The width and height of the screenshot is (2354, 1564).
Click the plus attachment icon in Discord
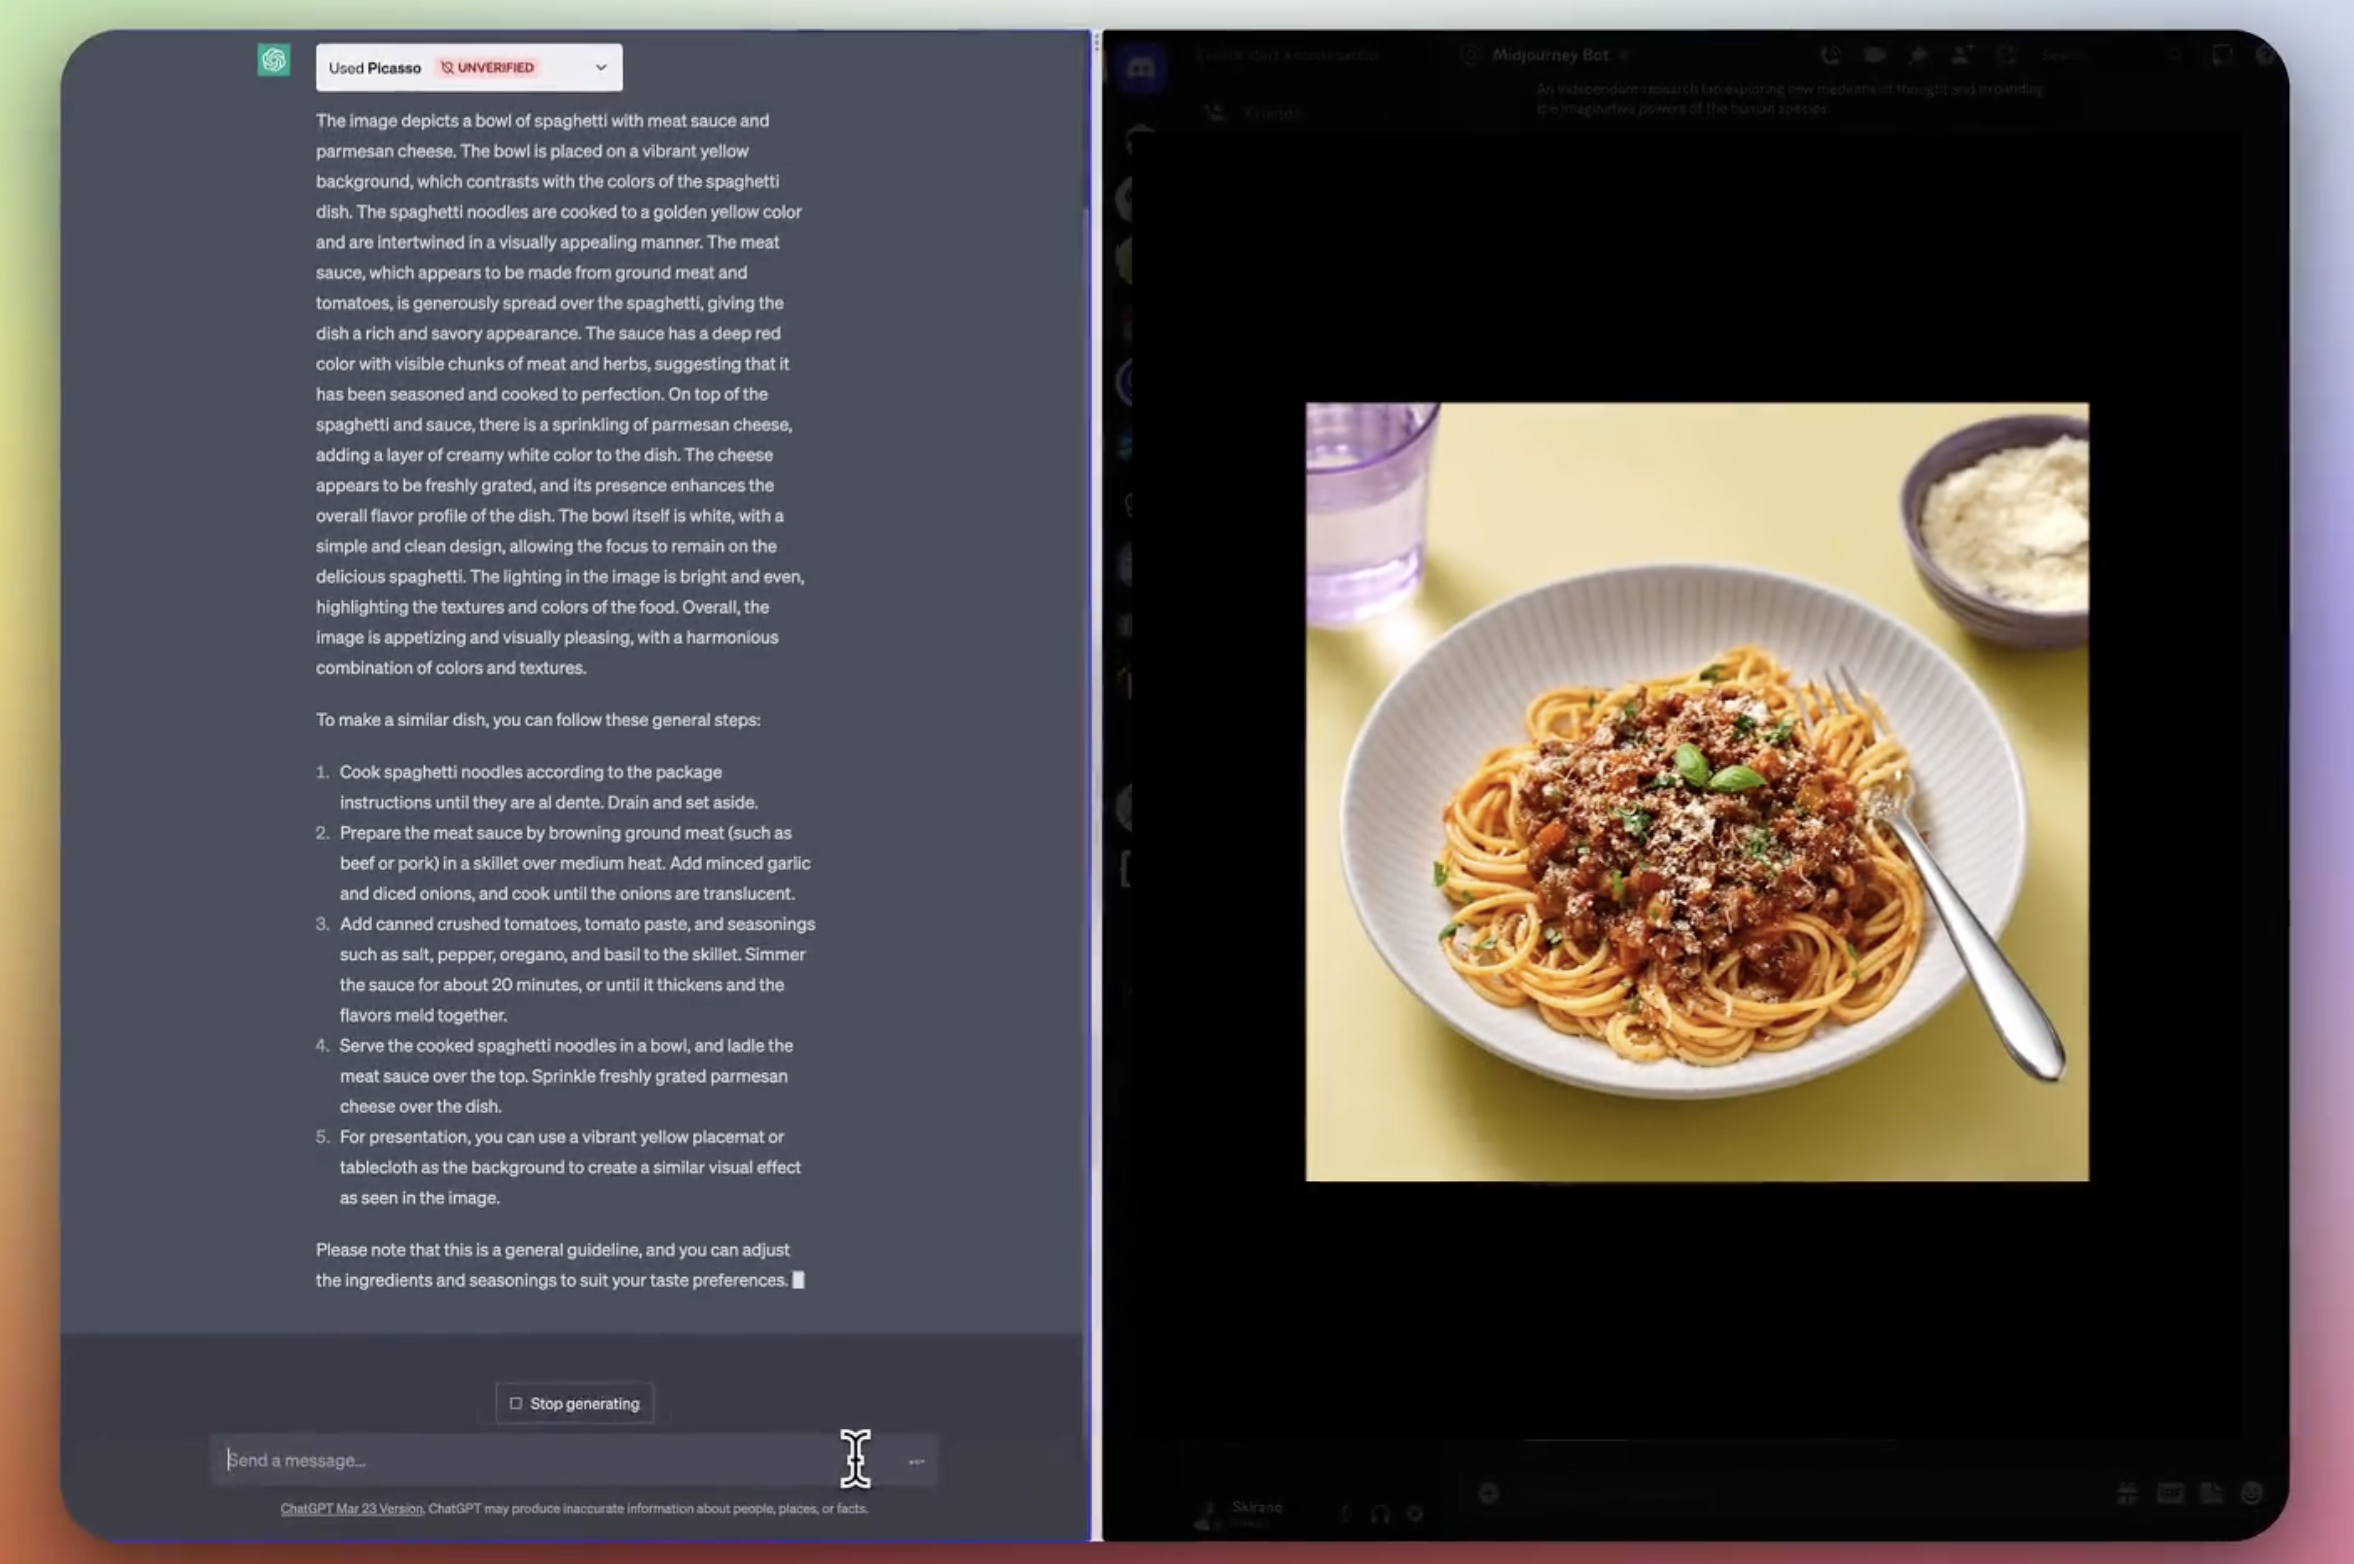coord(1489,1493)
